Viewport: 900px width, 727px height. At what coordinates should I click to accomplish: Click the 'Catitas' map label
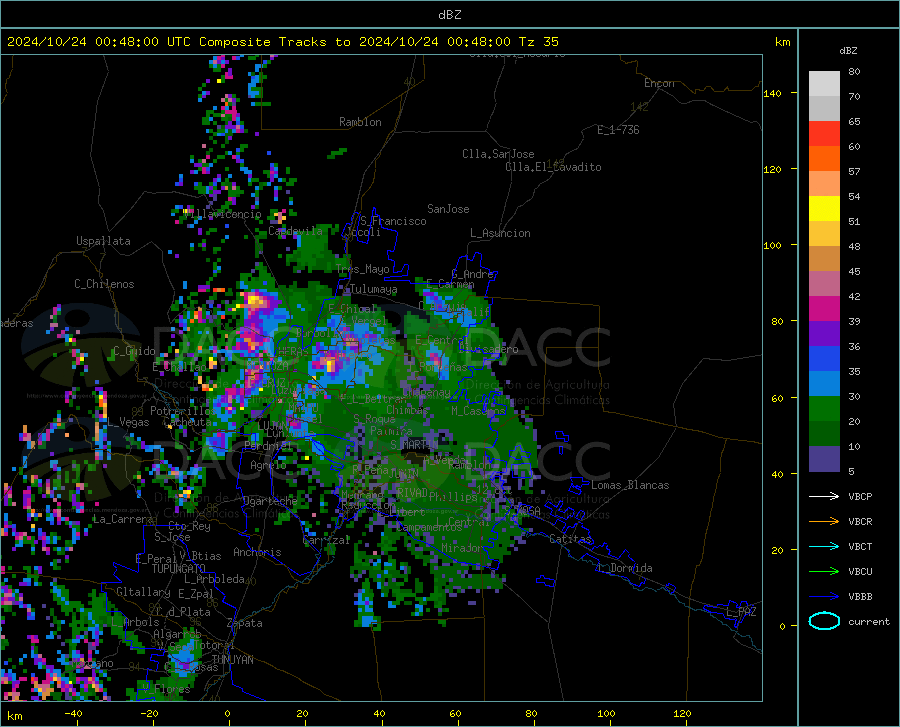tap(570, 539)
